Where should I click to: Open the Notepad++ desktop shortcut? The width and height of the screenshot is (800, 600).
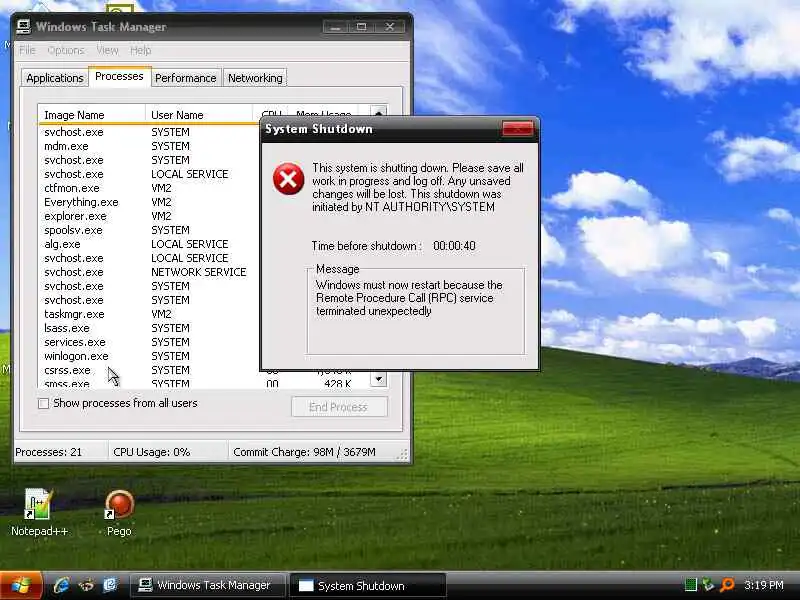(38, 512)
